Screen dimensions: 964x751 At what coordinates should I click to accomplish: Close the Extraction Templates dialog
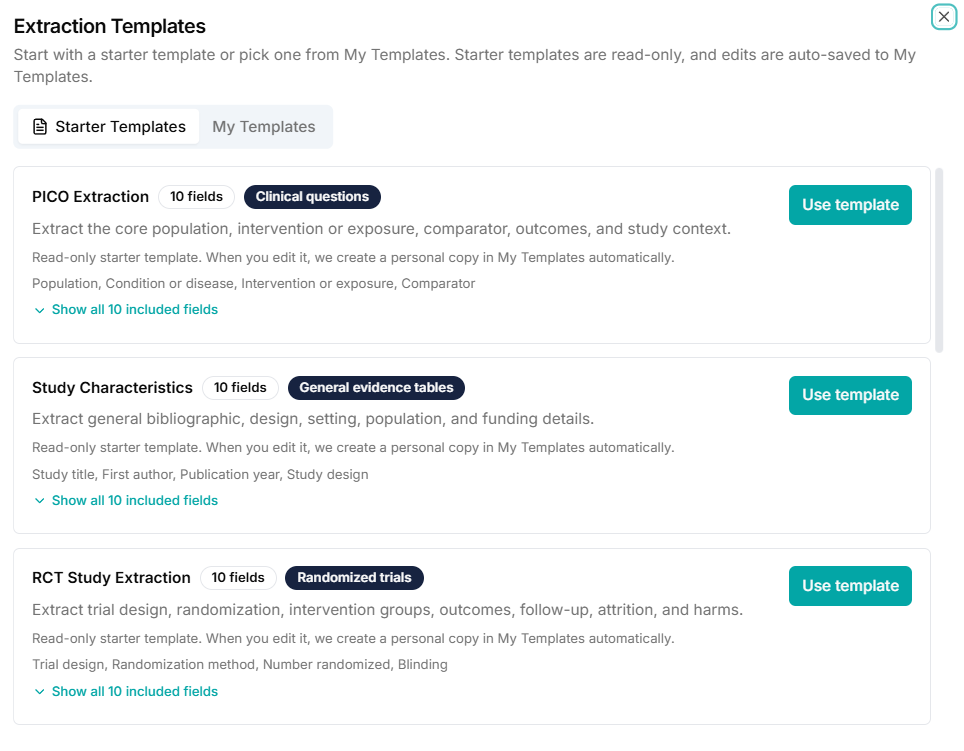tap(944, 17)
